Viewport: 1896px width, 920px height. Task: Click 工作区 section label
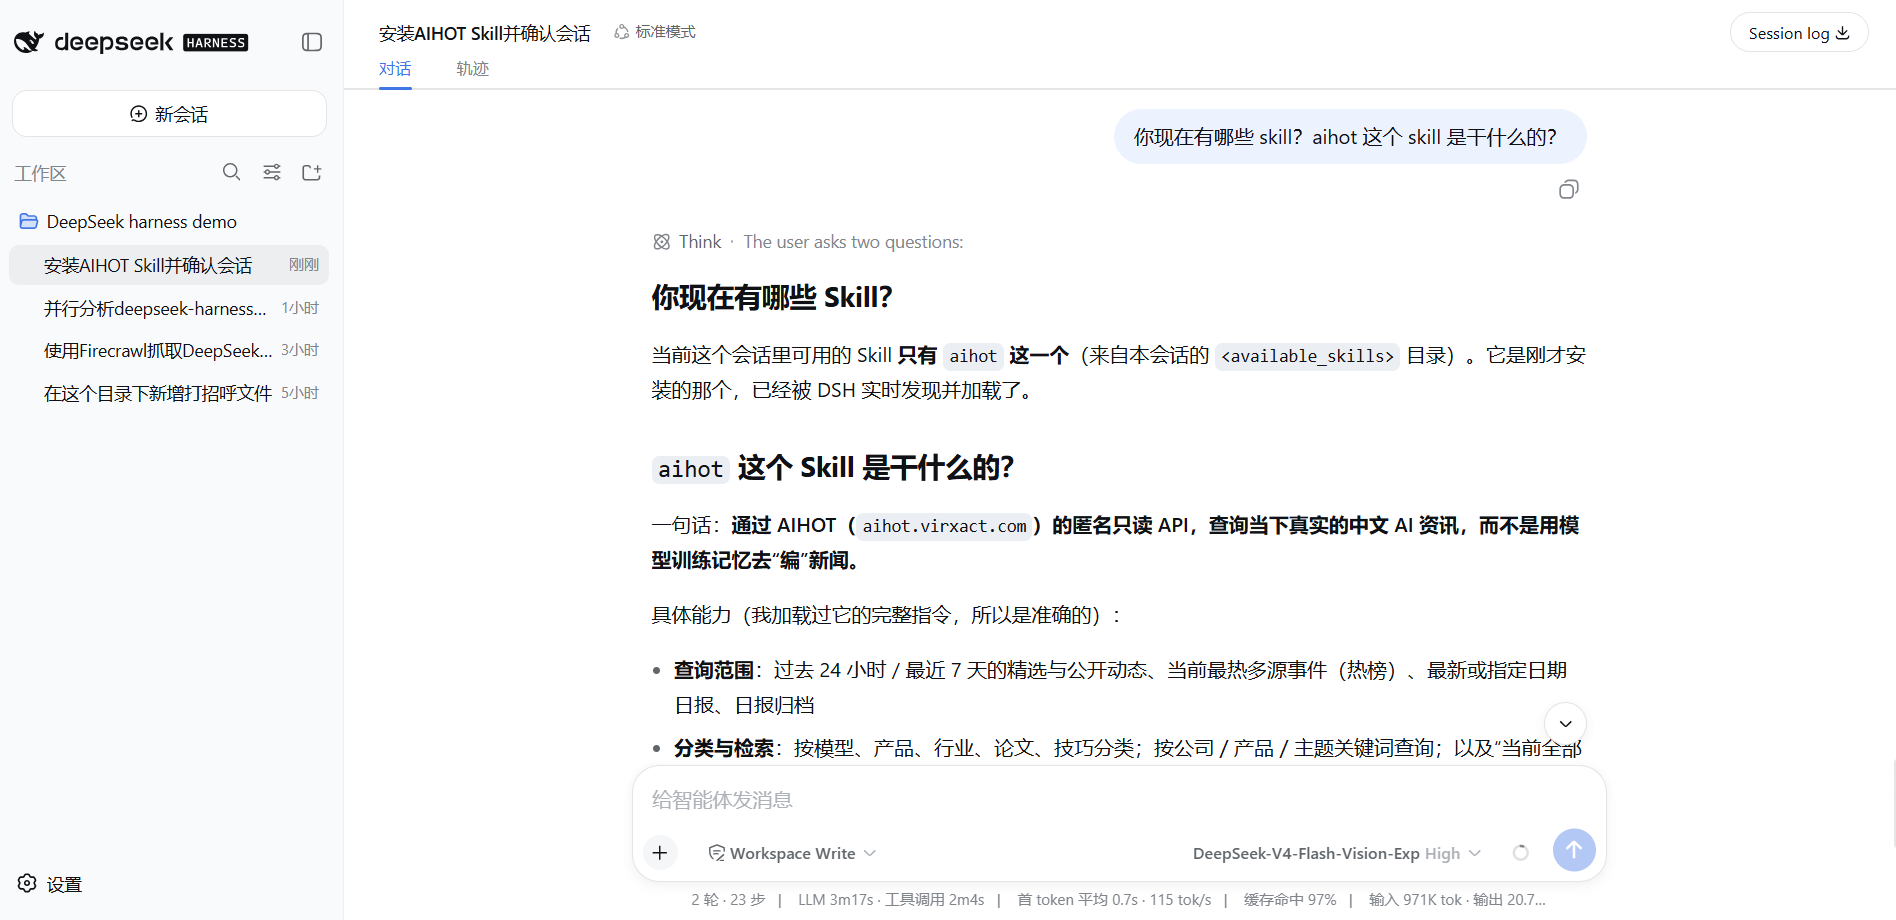tap(40, 174)
